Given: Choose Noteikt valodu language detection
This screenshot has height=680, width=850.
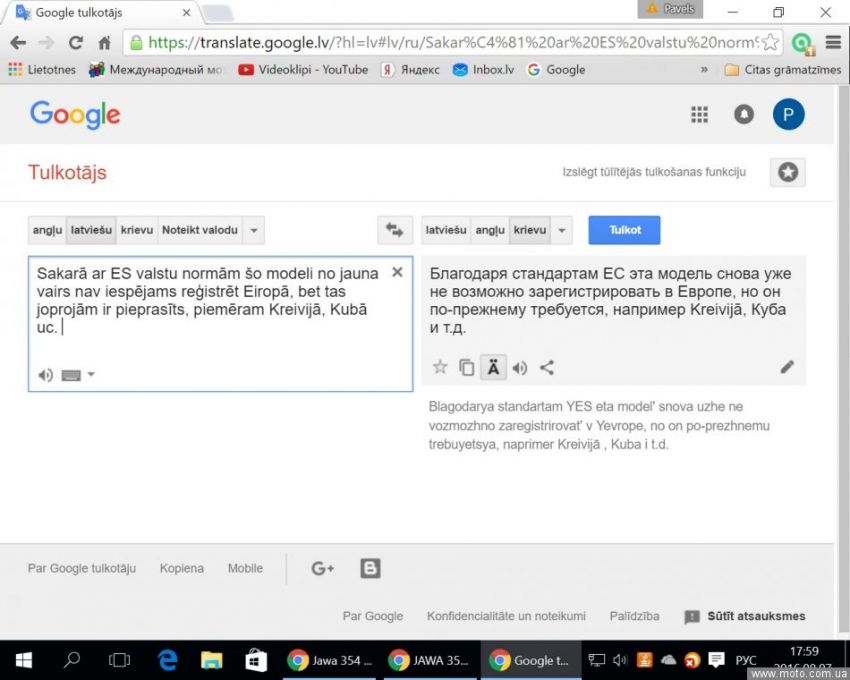Looking at the screenshot, I should click(199, 230).
